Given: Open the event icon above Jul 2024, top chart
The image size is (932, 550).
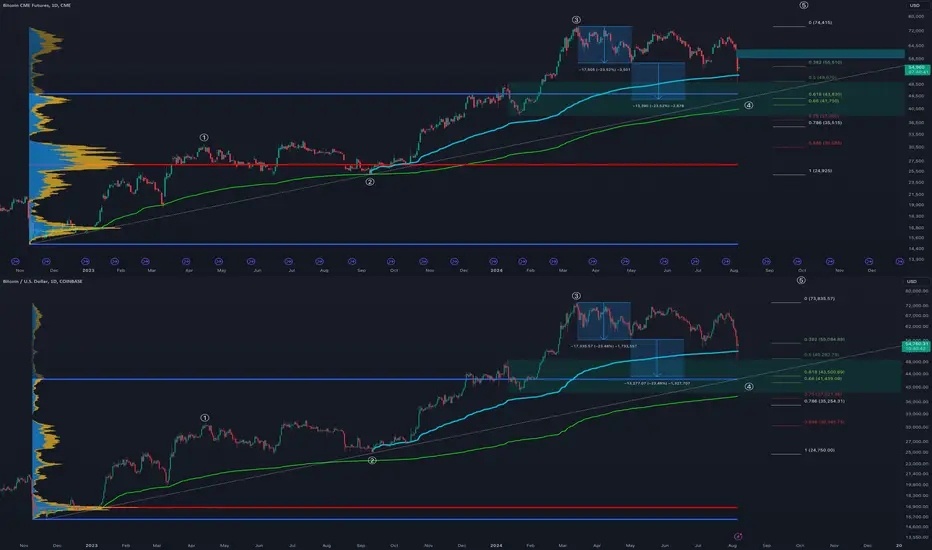Looking at the screenshot, I should 695,261.
